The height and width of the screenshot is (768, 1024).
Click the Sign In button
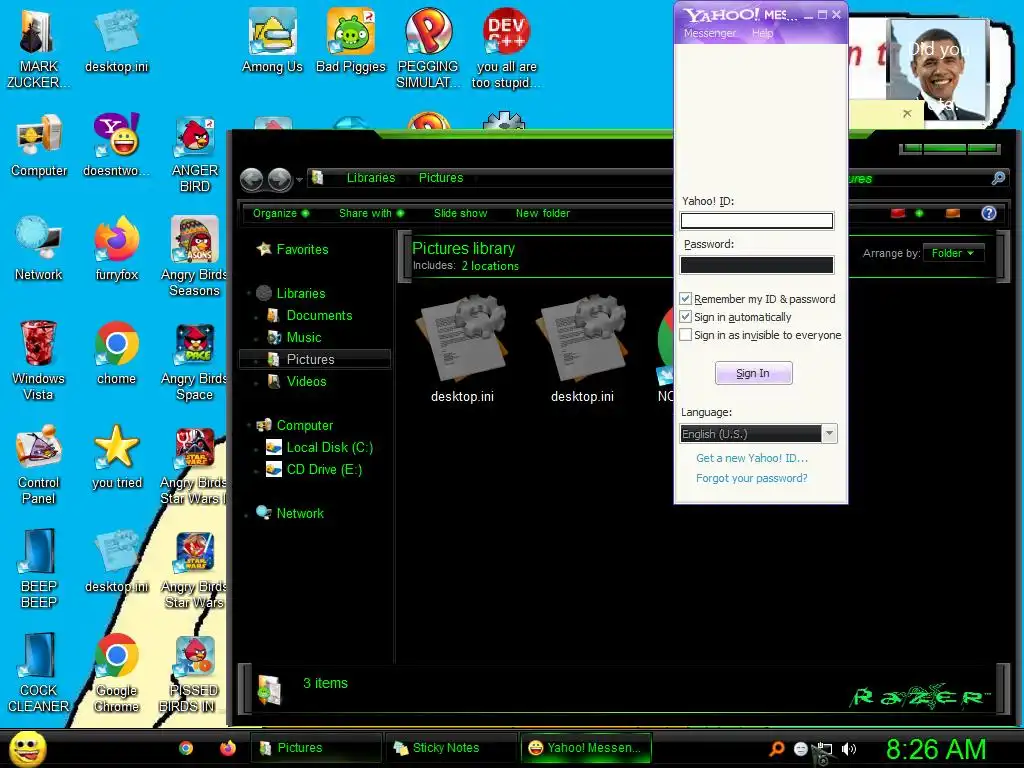754,373
